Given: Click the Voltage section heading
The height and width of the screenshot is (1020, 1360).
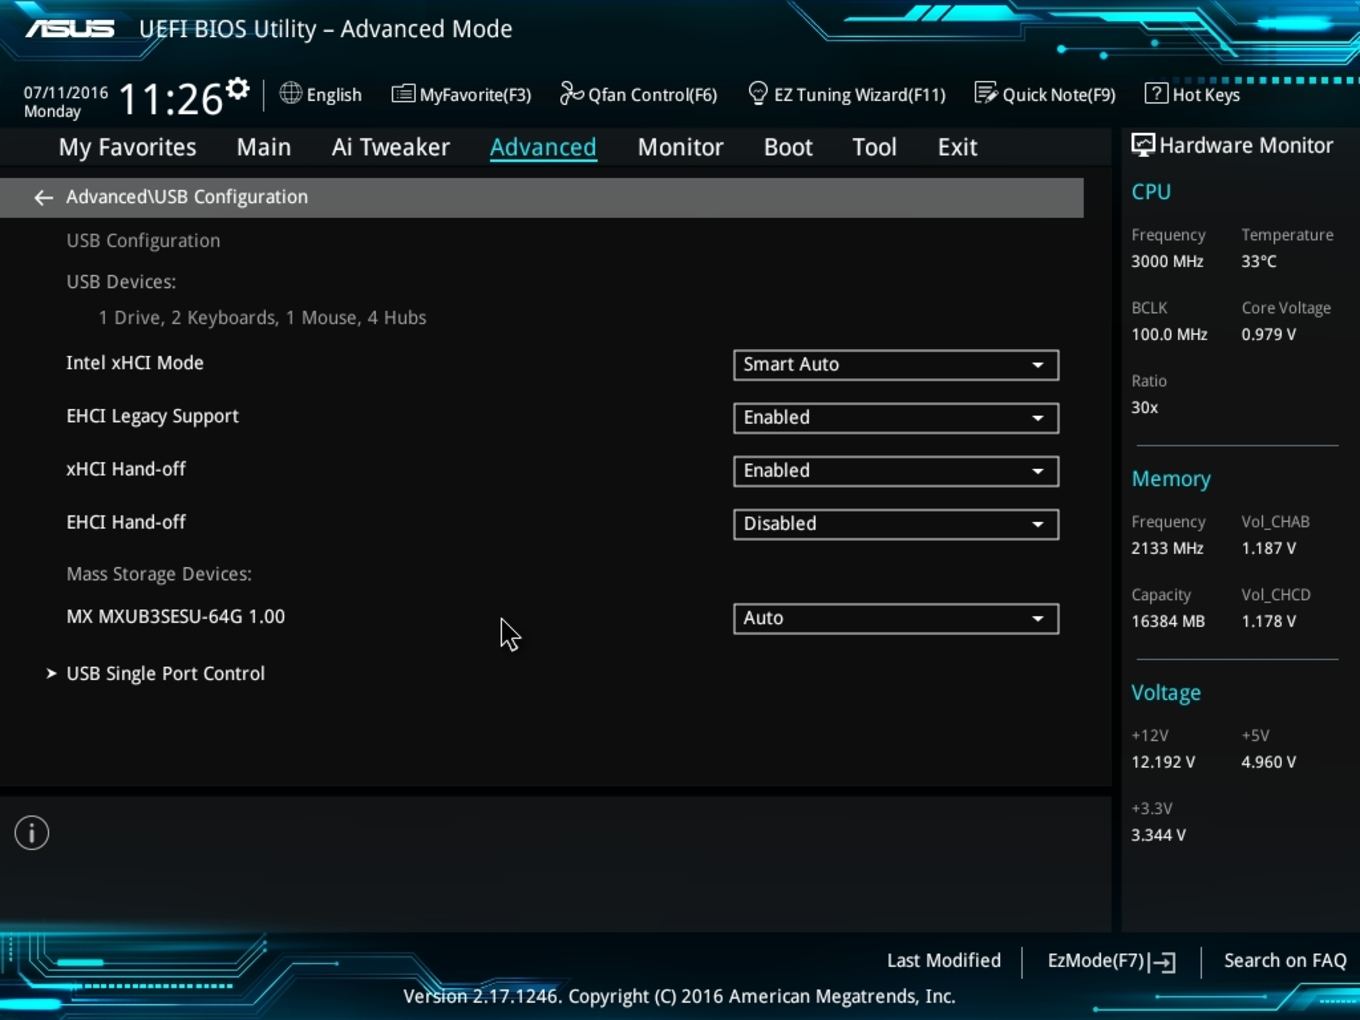Looking at the screenshot, I should (1166, 693).
